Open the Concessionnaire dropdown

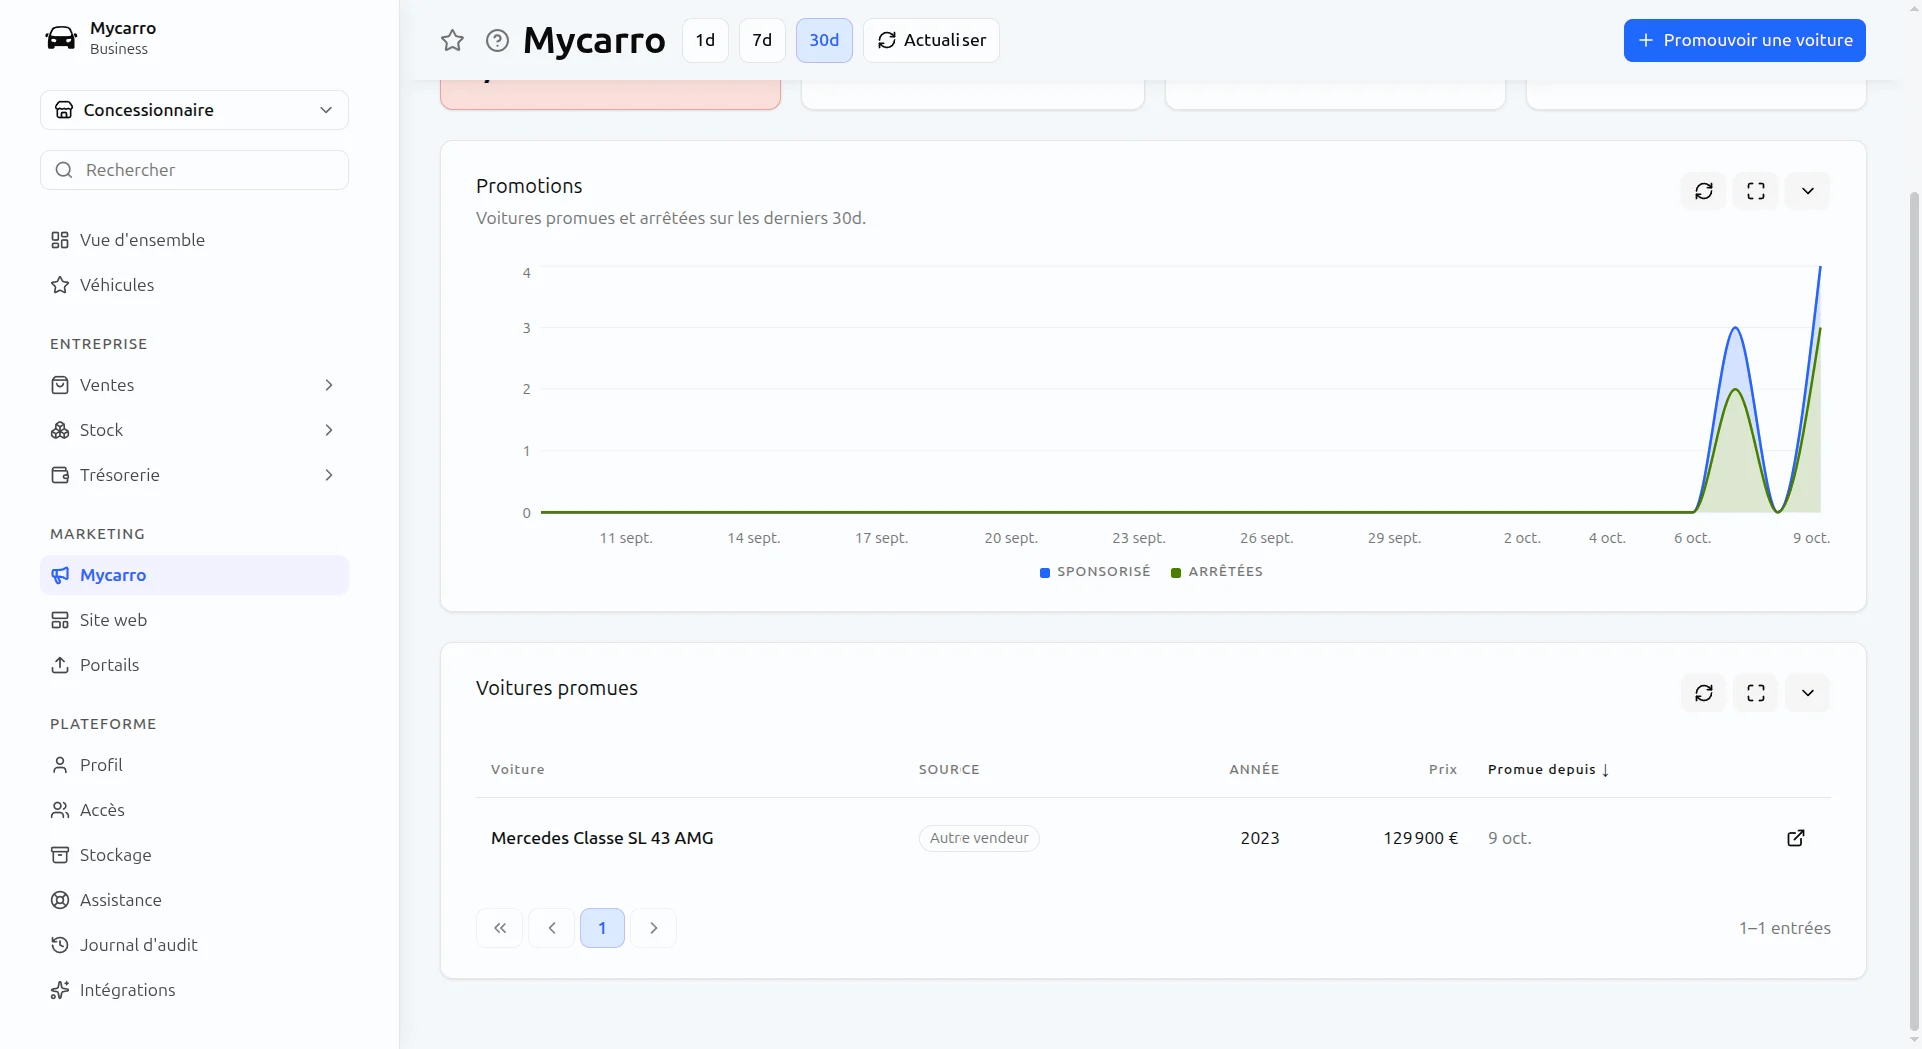click(195, 110)
